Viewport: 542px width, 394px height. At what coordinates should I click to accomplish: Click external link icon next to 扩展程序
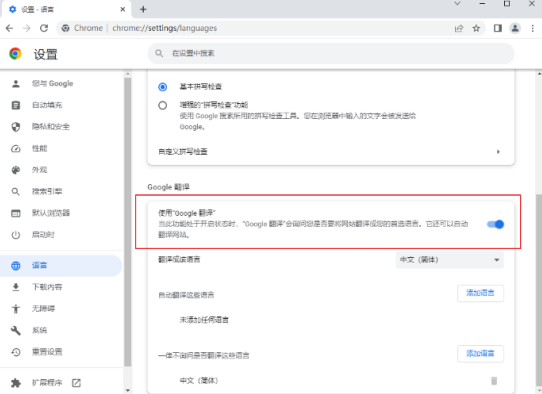click(76, 383)
